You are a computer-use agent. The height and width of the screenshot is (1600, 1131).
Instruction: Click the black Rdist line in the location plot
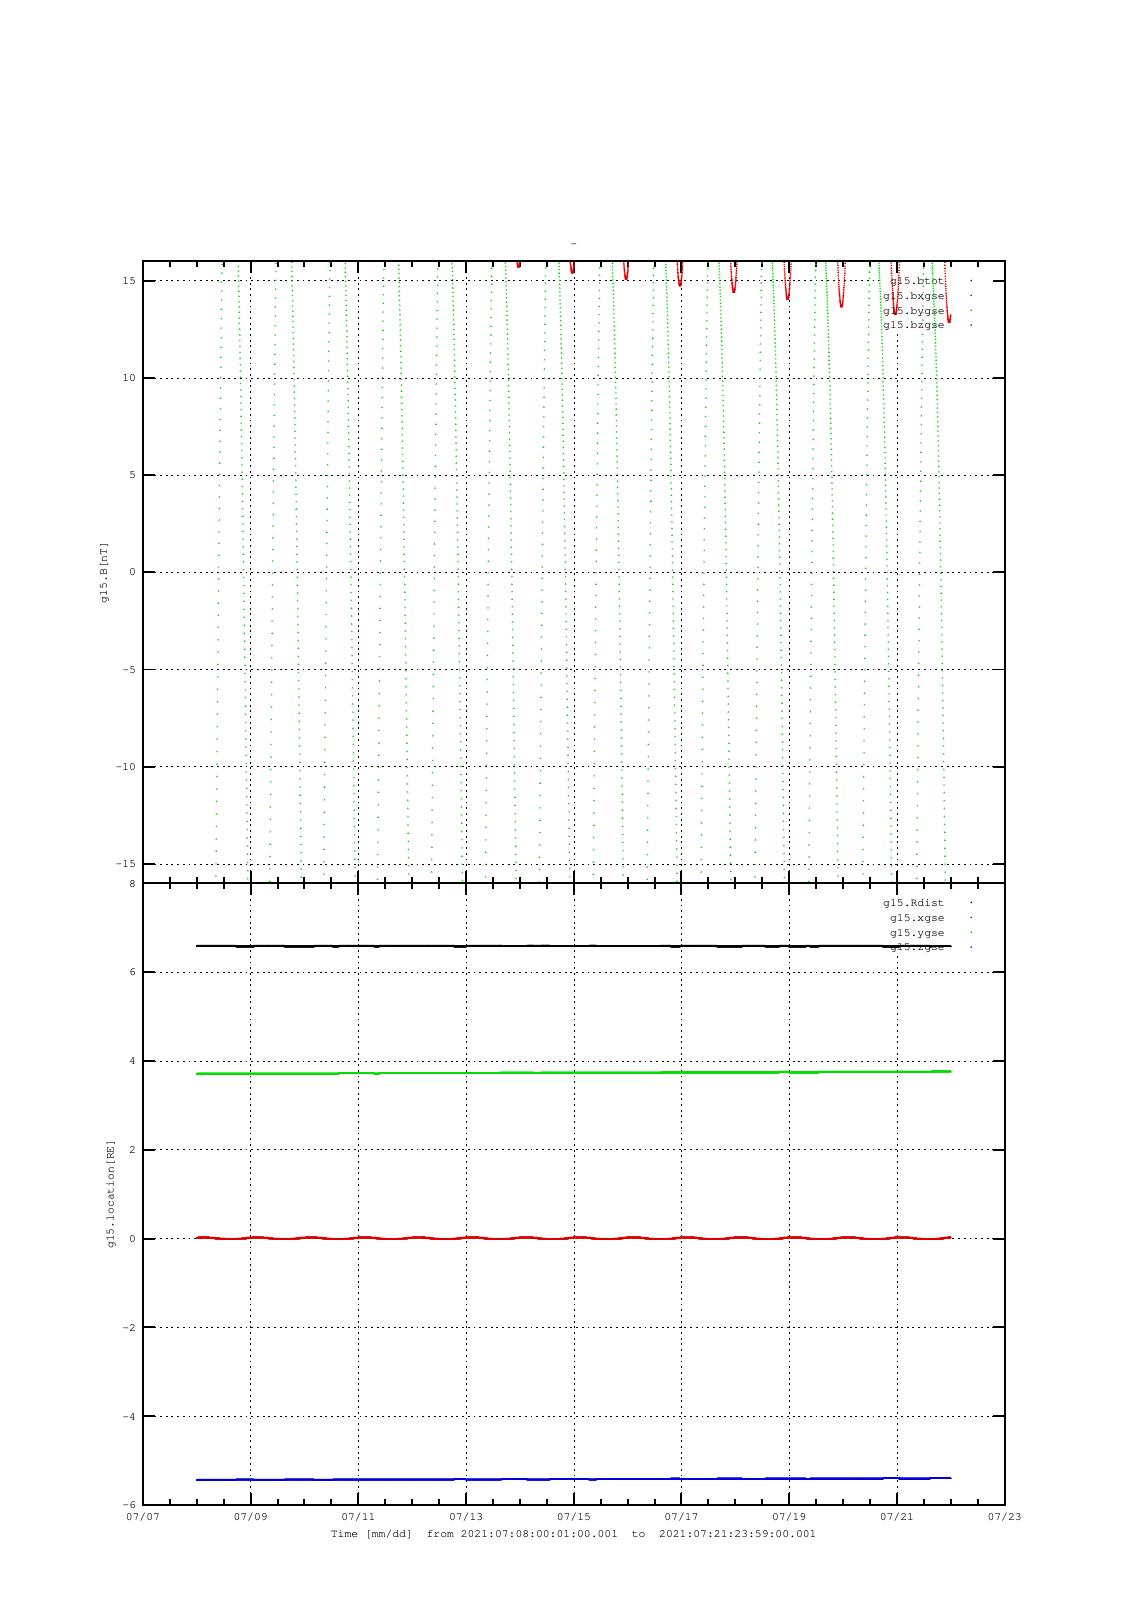point(573,946)
